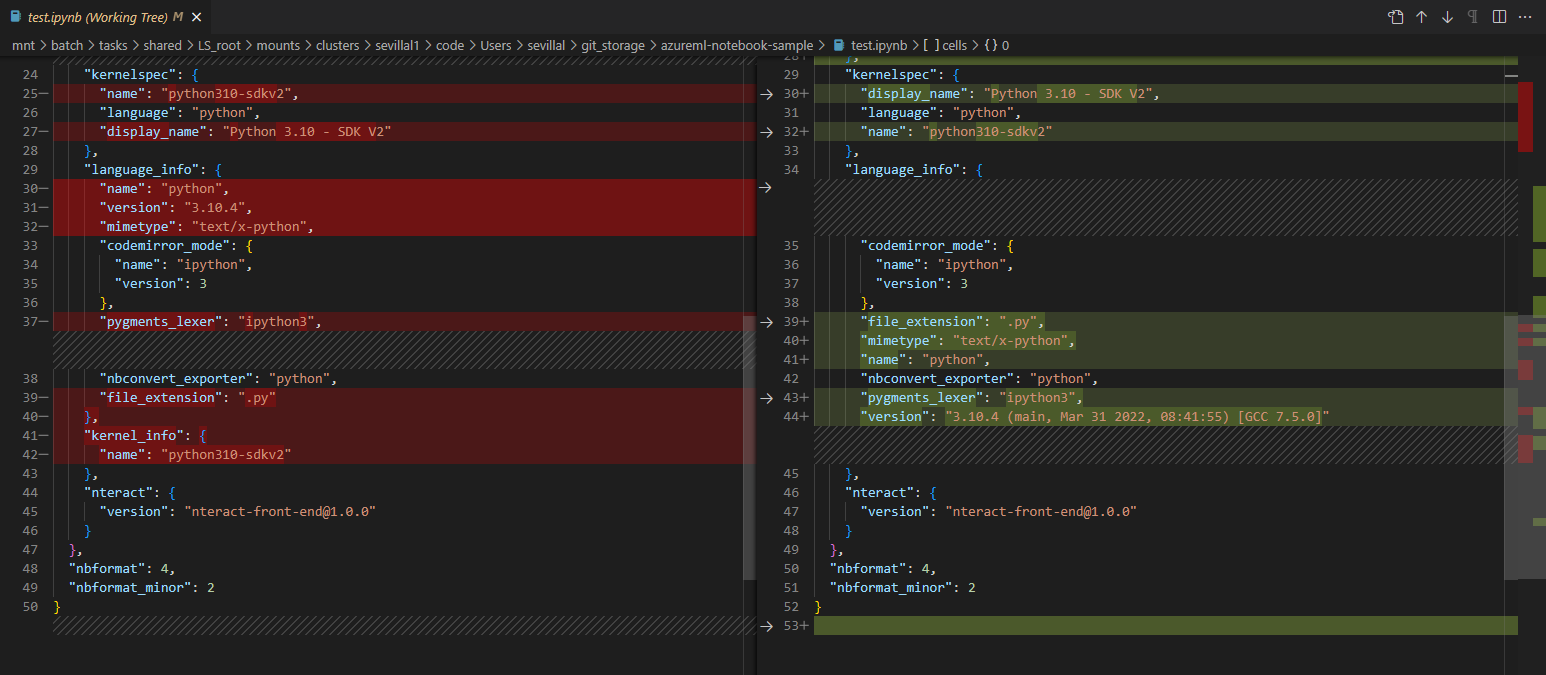
Task: Revert the added line 53 change
Action: click(x=767, y=626)
